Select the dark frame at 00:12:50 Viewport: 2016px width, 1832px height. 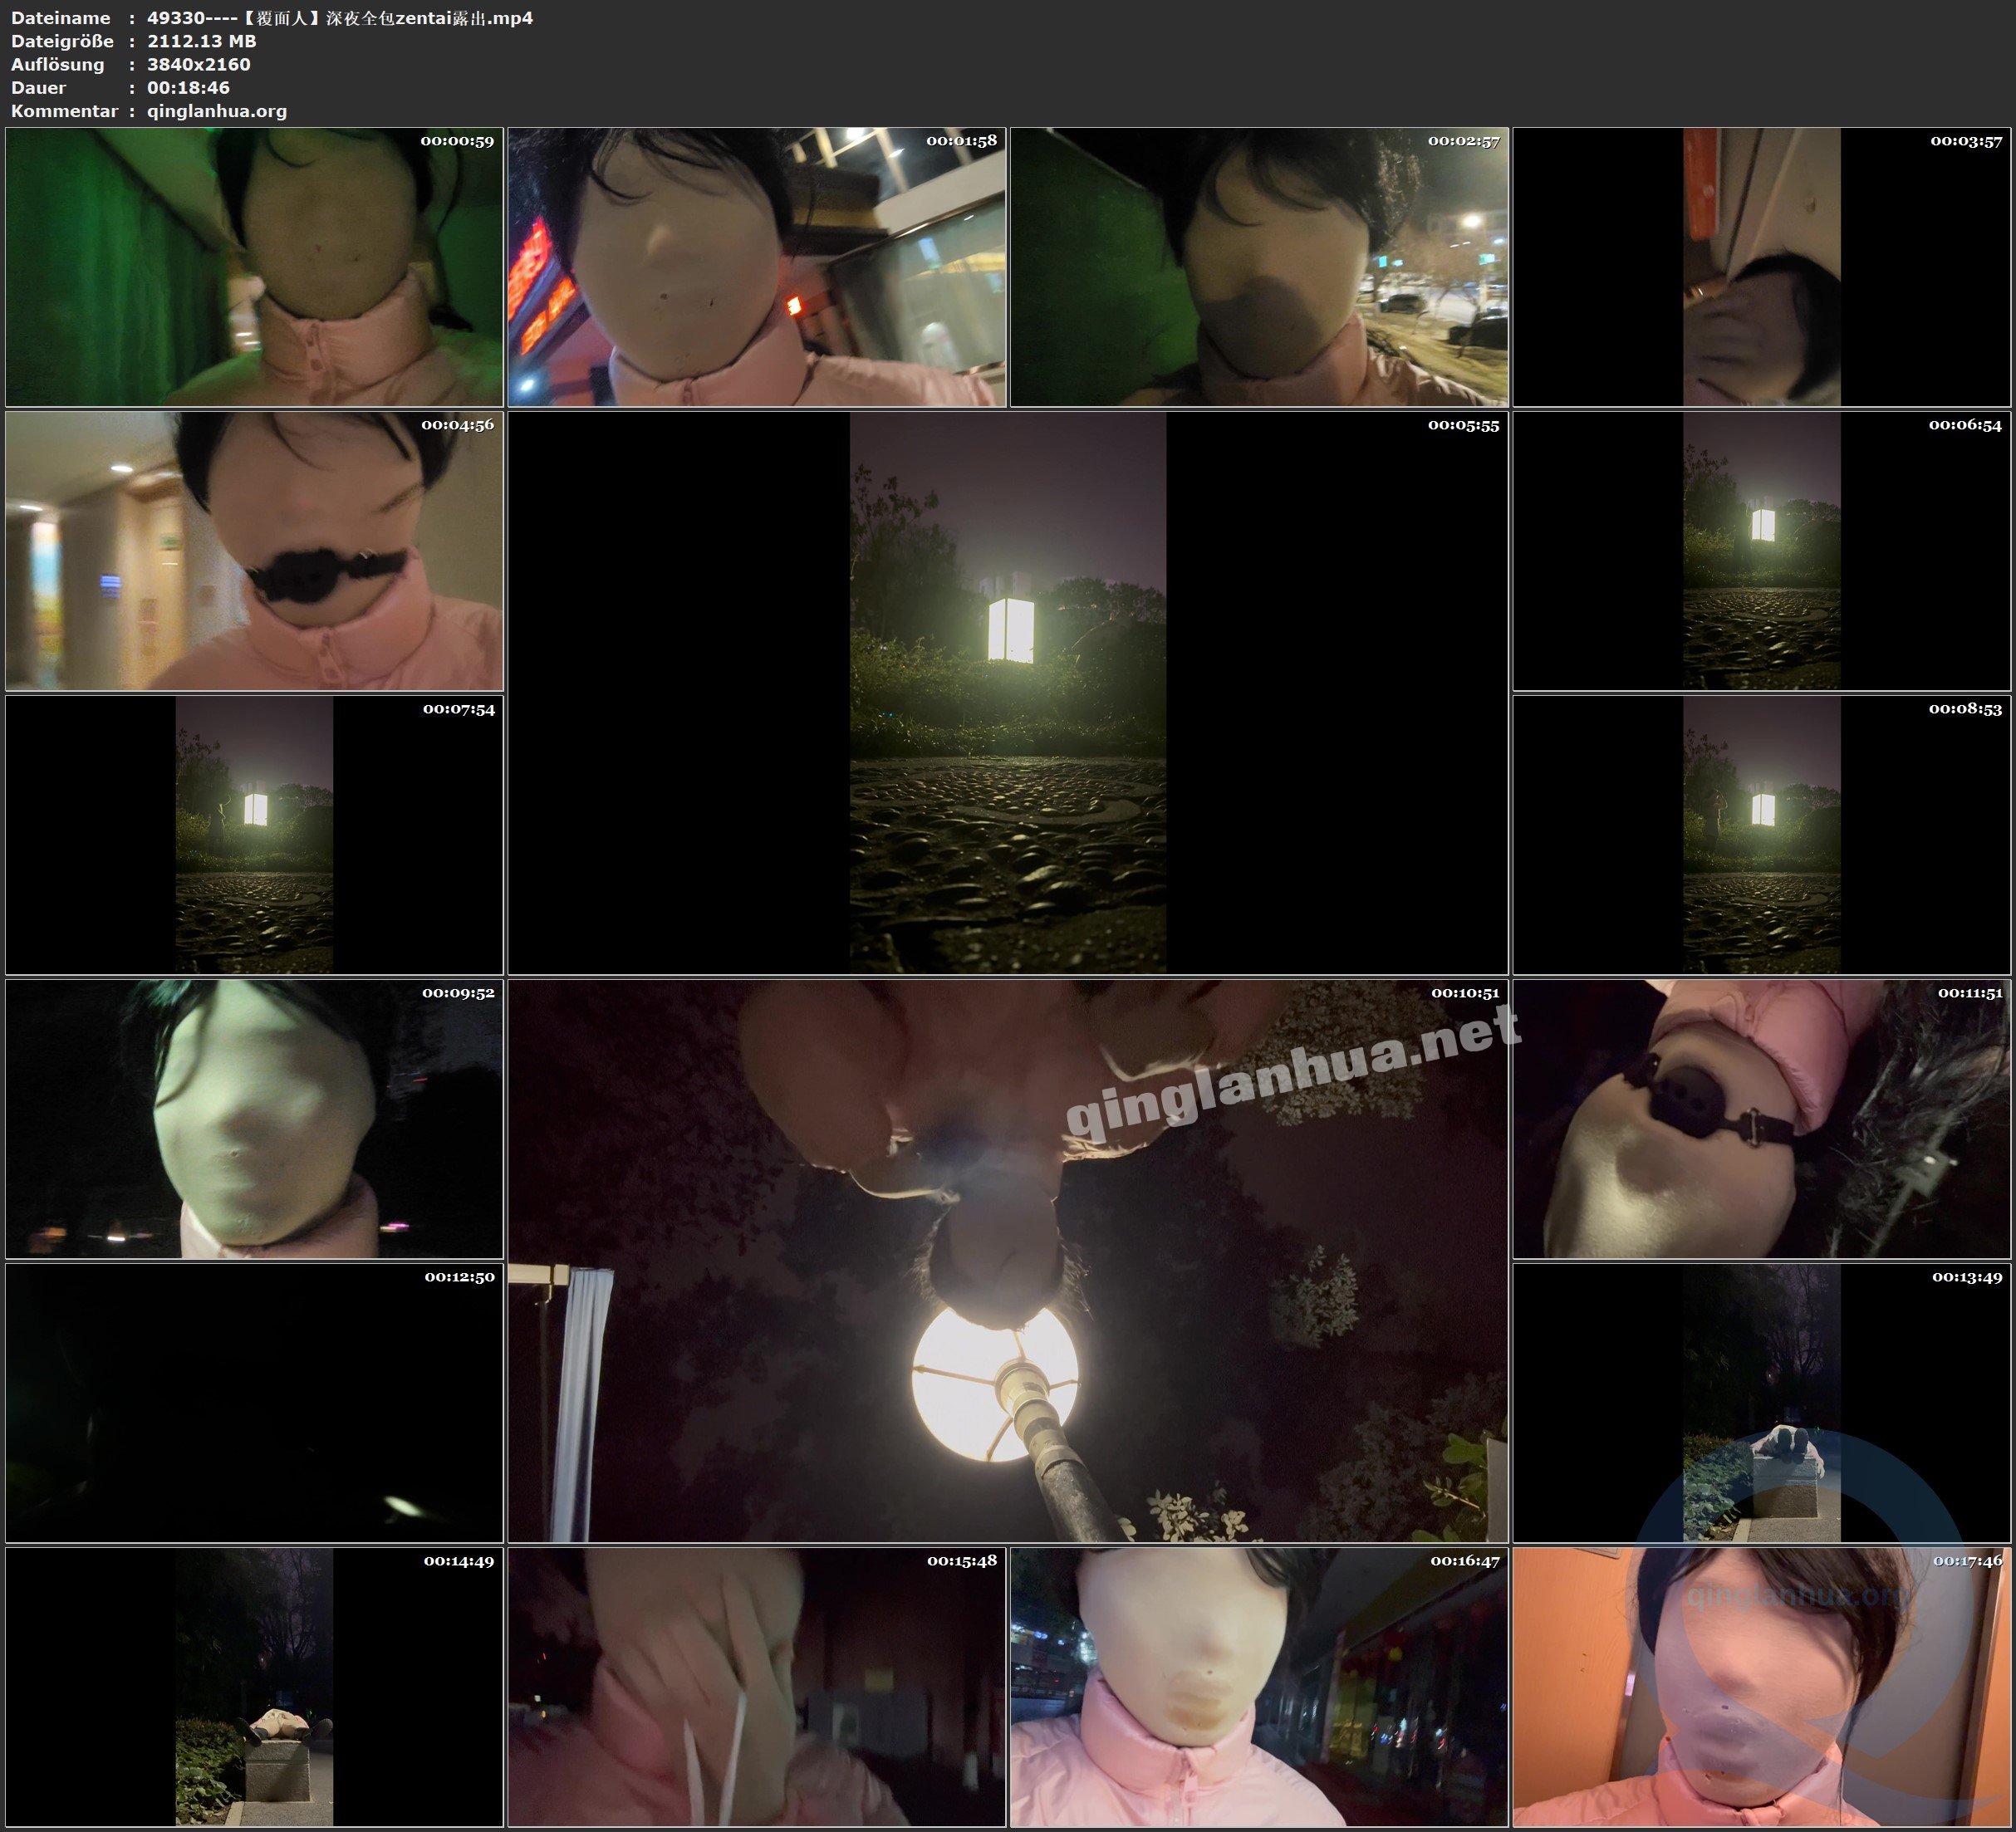[254, 1402]
